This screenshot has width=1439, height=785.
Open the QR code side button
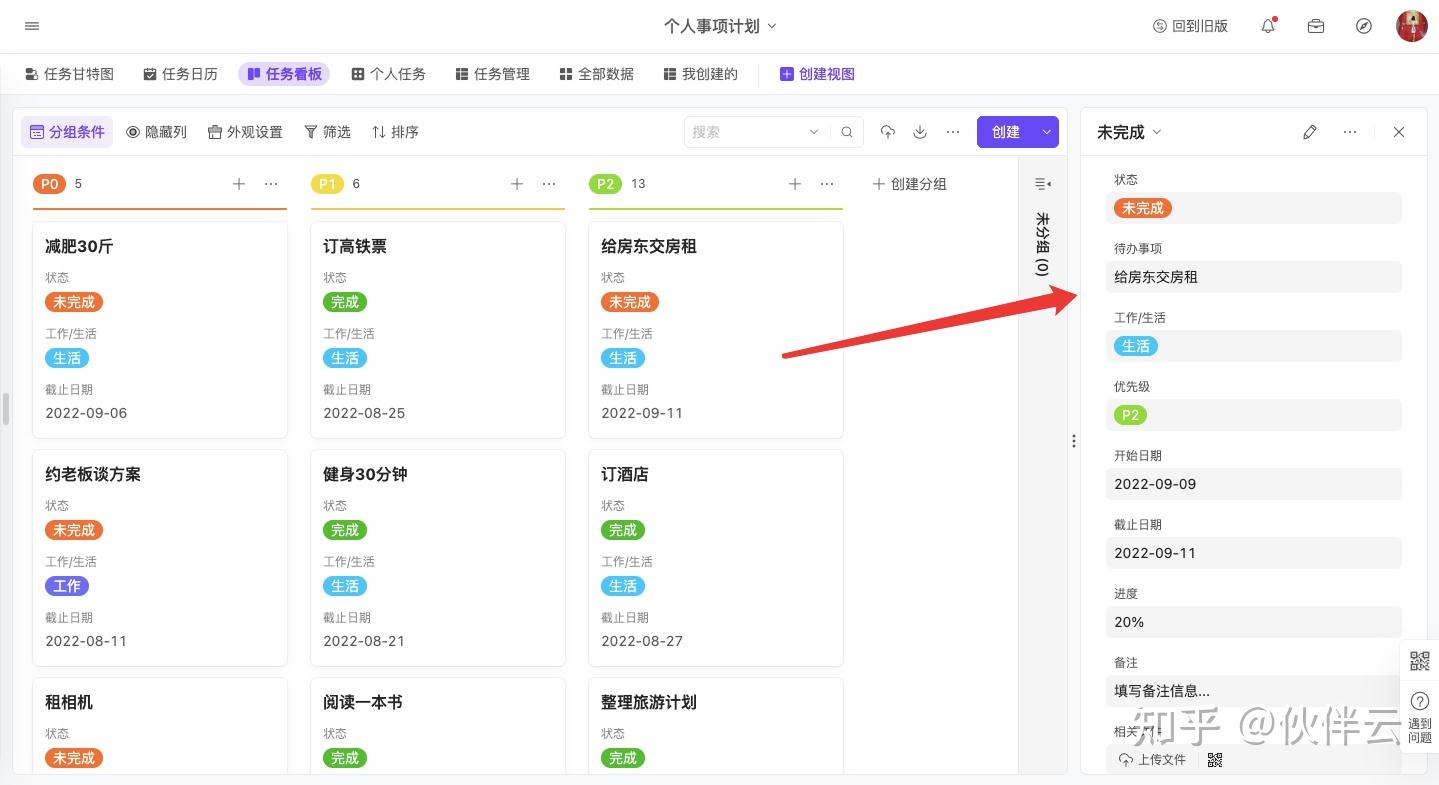pos(1419,661)
